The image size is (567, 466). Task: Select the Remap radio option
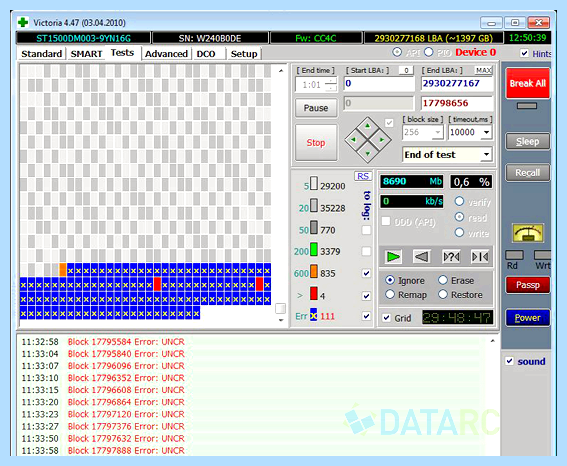390,294
